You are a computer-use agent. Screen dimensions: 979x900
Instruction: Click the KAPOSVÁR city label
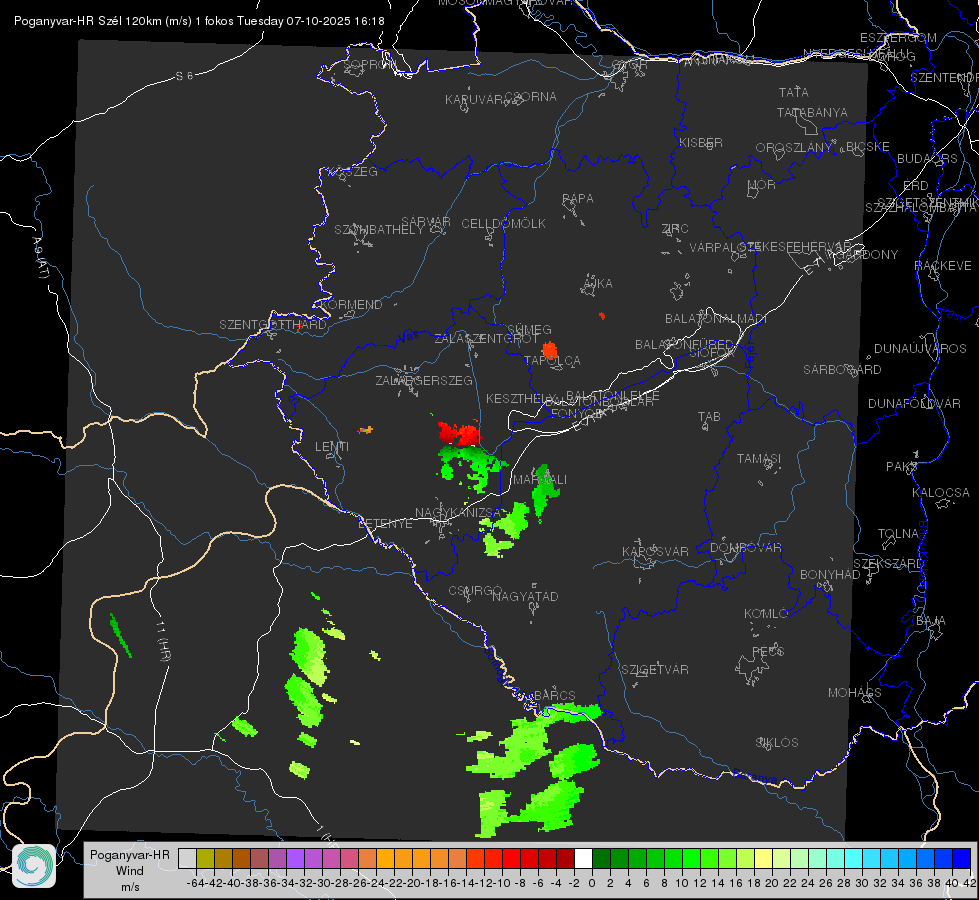click(x=656, y=551)
